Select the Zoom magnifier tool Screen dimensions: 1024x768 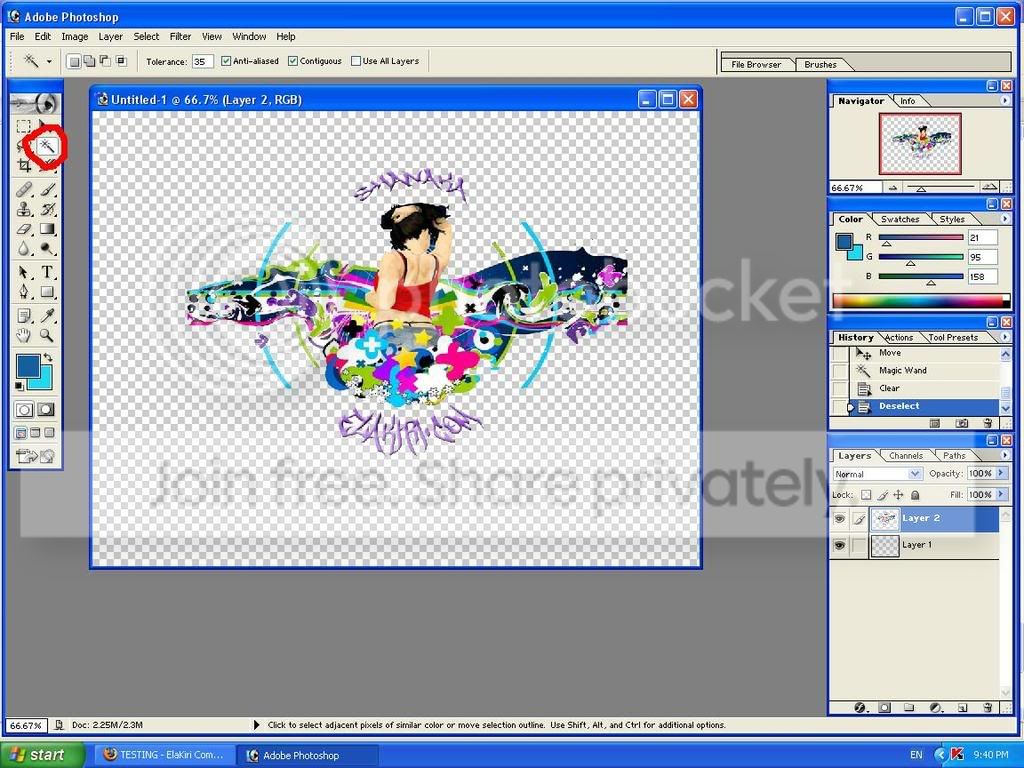pyautogui.click(x=47, y=336)
